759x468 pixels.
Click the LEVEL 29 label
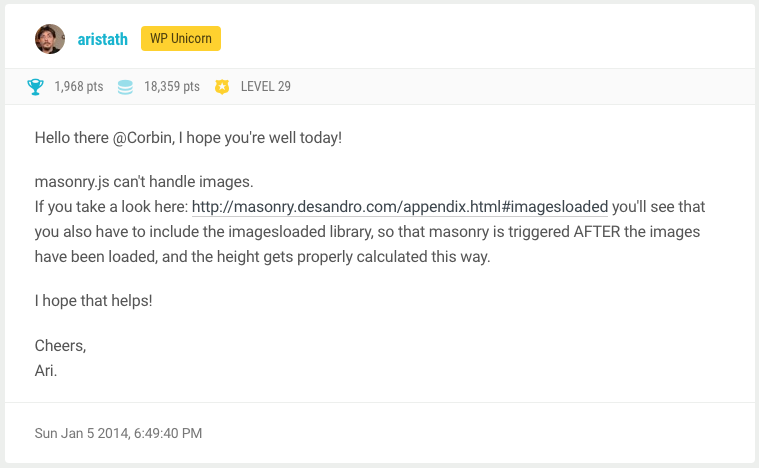tap(266, 87)
